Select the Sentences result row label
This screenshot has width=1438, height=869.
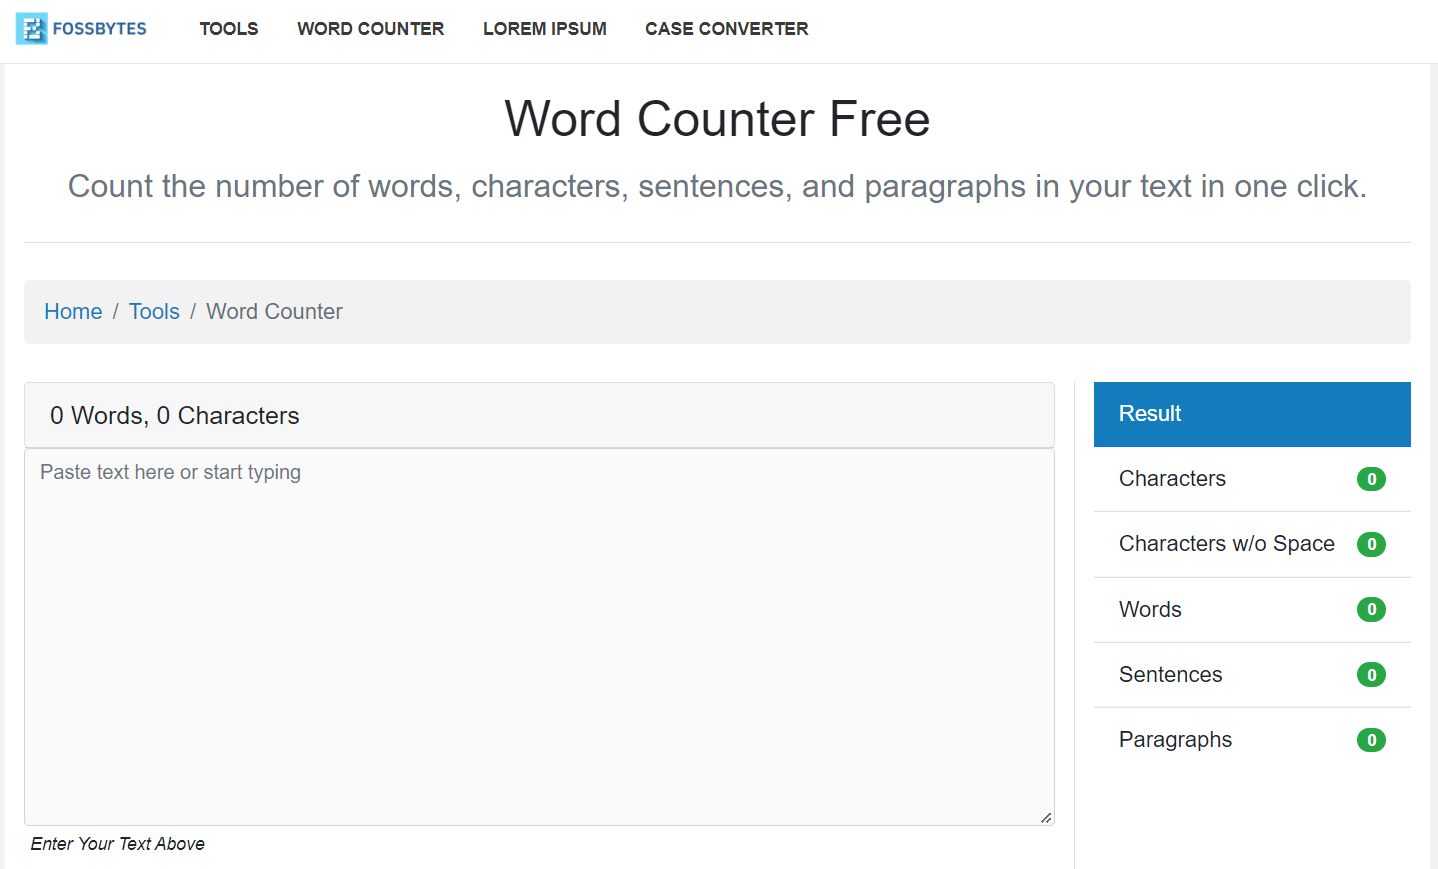click(x=1170, y=675)
